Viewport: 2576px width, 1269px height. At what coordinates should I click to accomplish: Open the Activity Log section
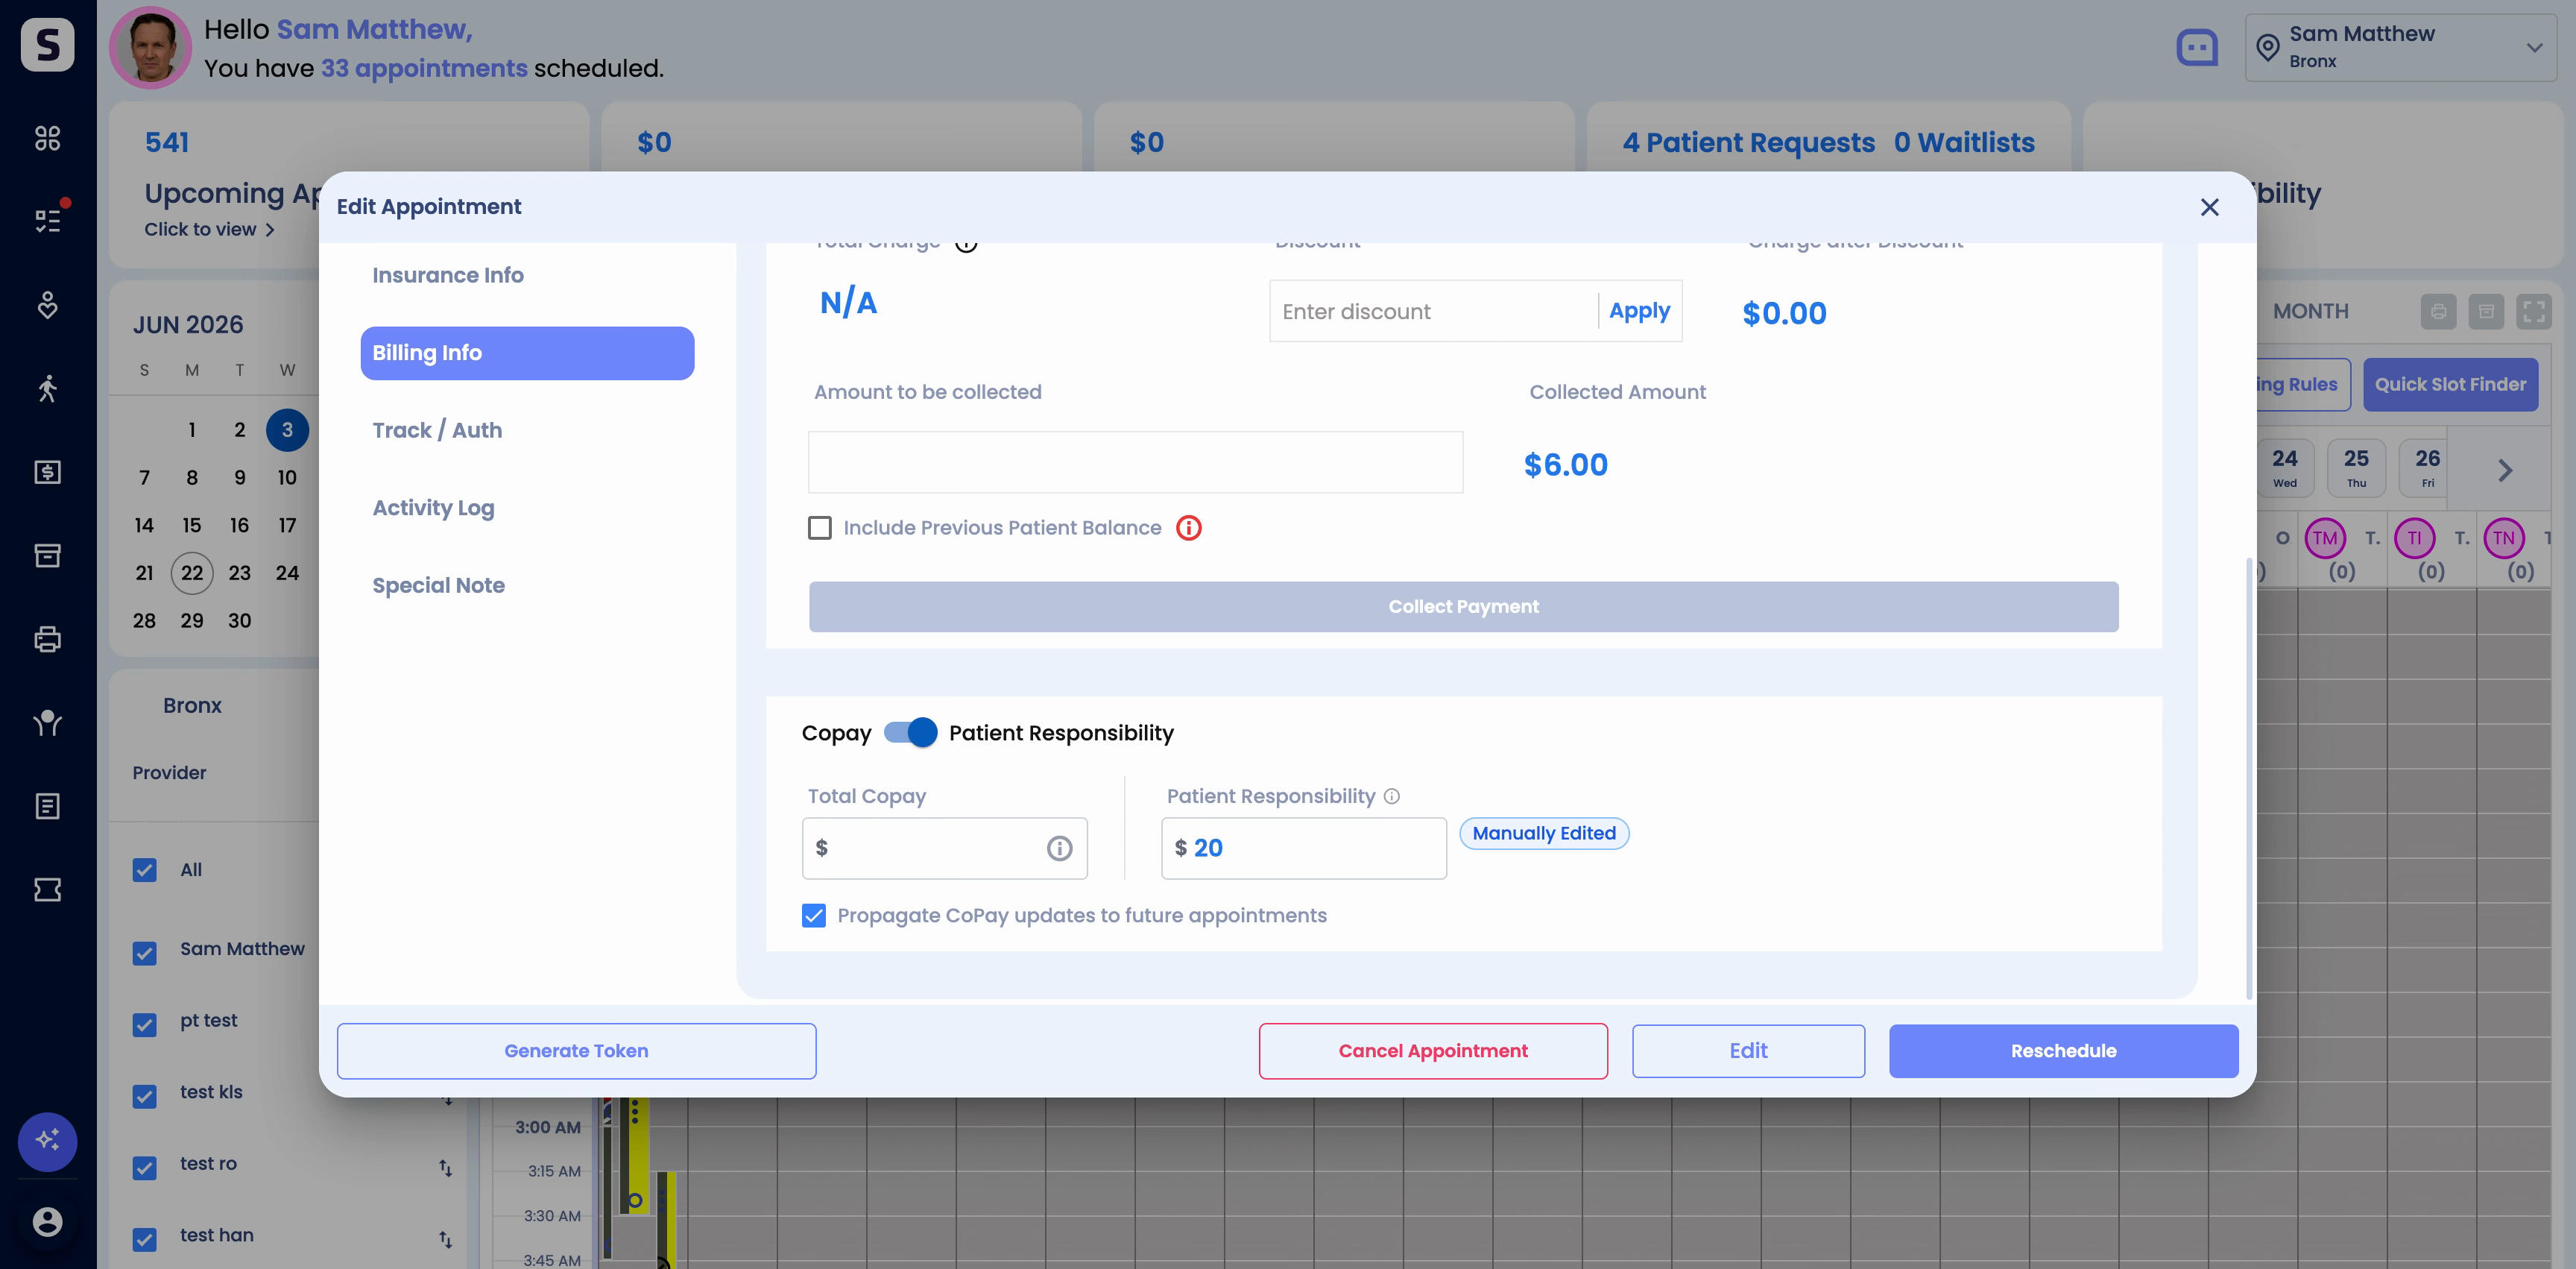coord(433,508)
